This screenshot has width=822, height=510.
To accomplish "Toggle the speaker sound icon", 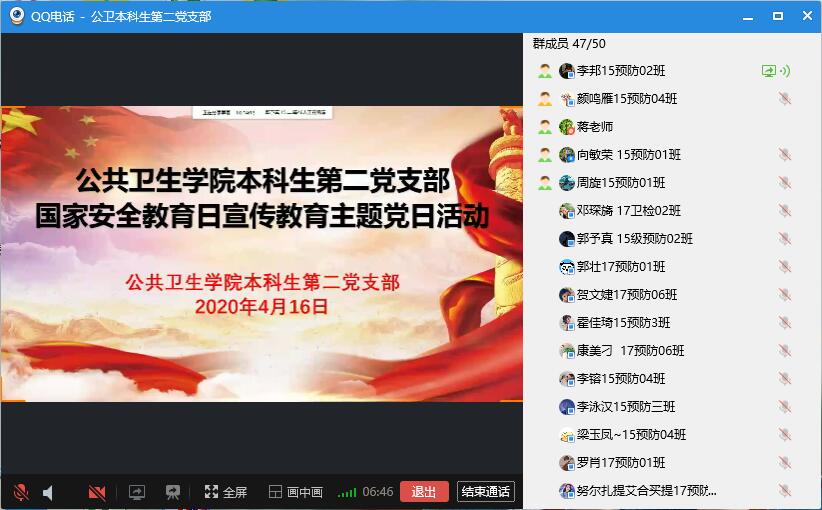I will pyautogui.click(x=48, y=492).
